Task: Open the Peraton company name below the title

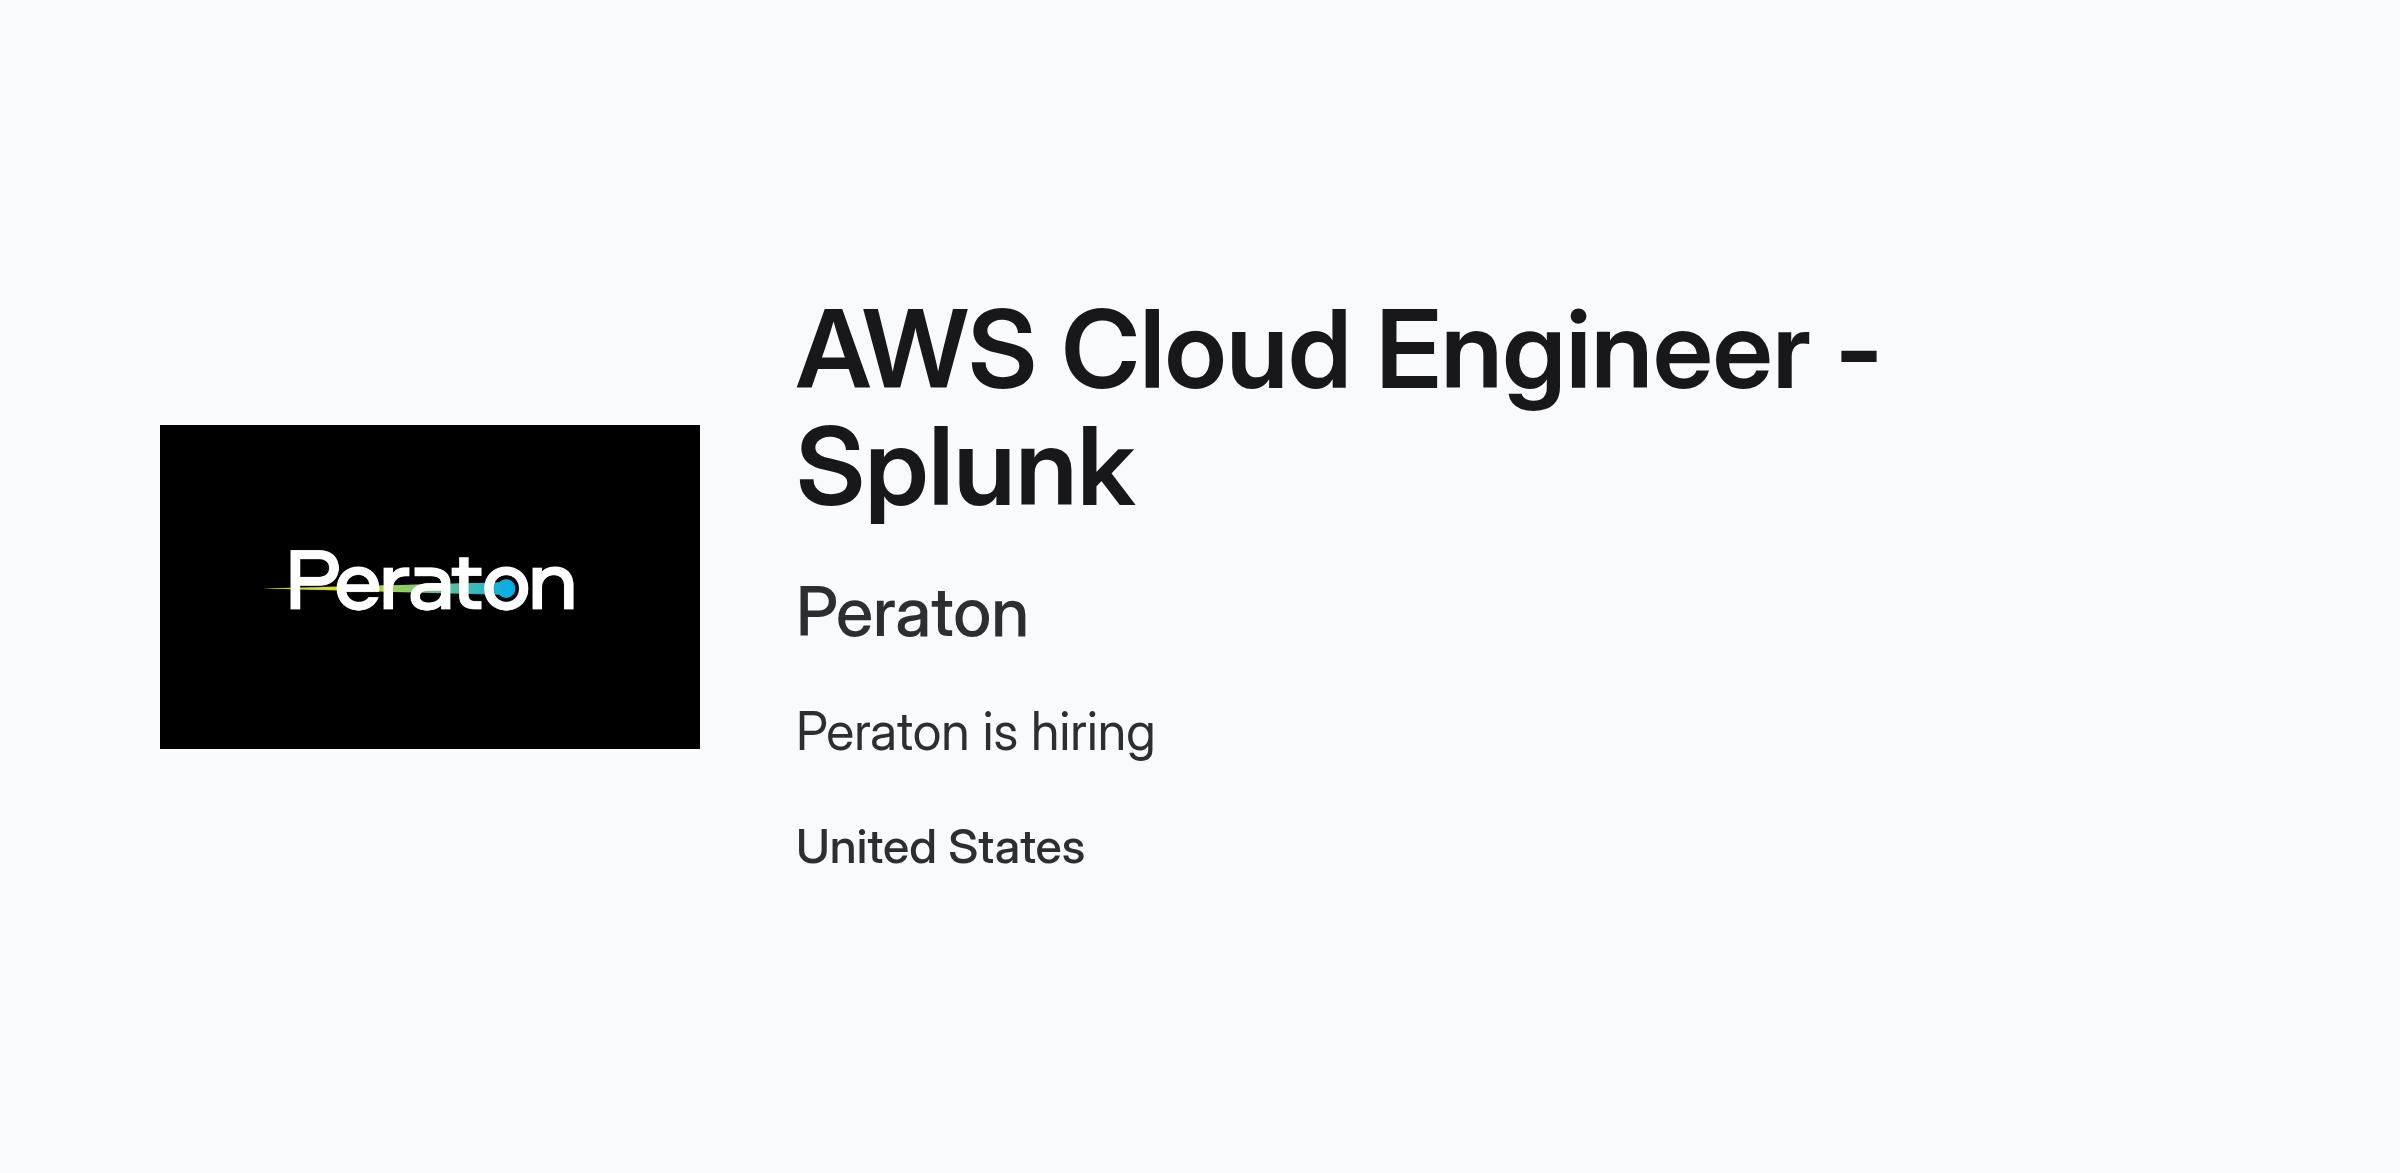Action: click(x=912, y=613)
